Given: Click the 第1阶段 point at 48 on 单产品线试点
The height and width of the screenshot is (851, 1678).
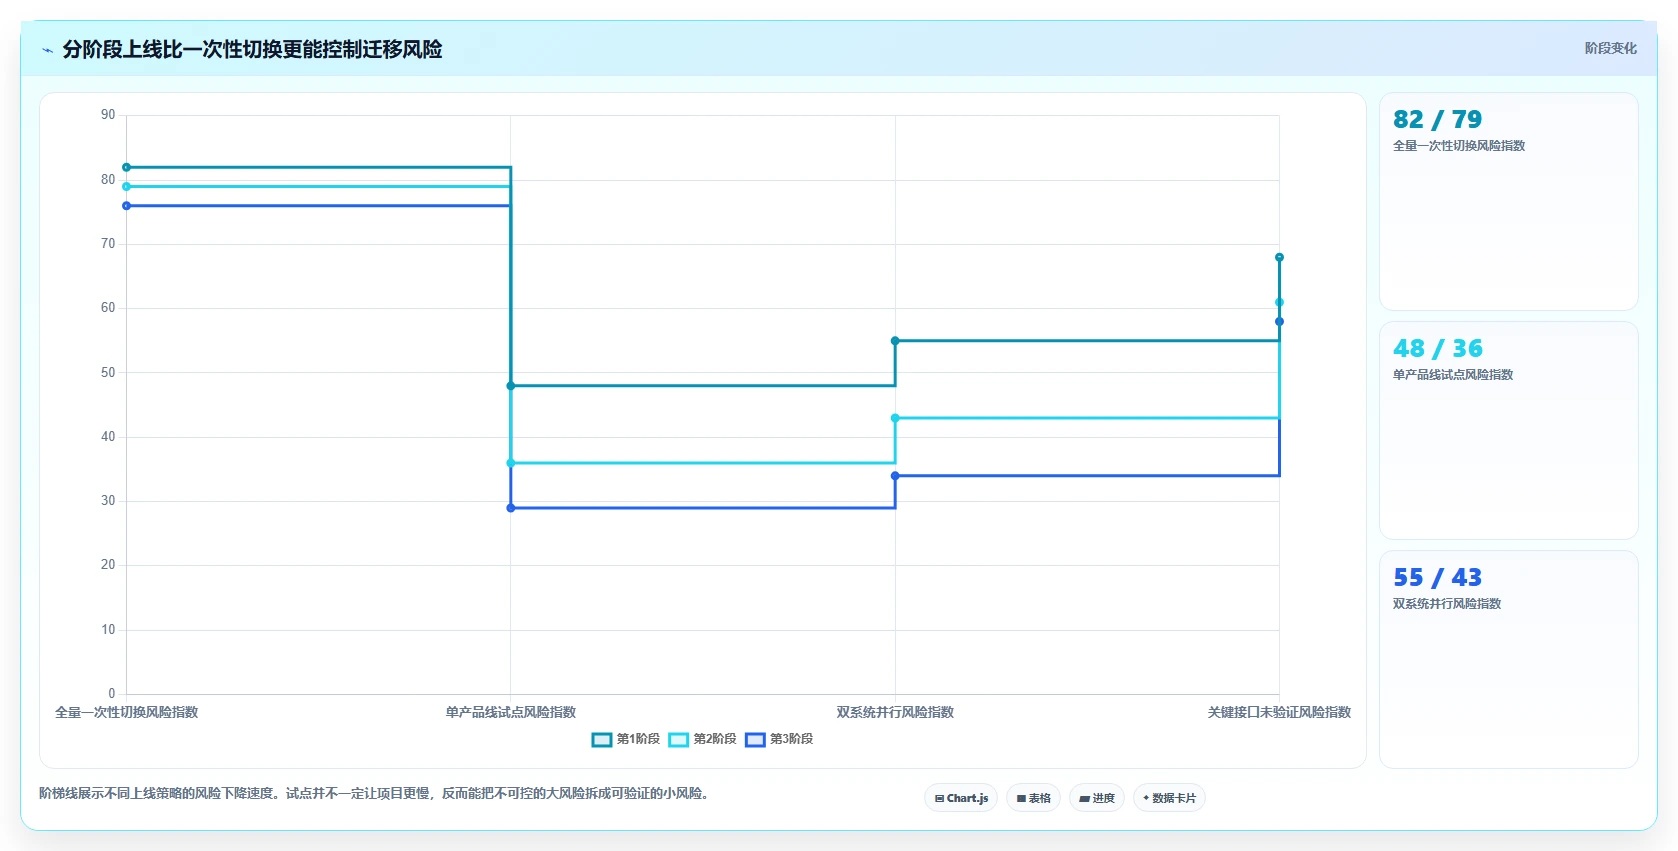Looking at the screenshot, I should pyautogui.click(x=511, y=386).
